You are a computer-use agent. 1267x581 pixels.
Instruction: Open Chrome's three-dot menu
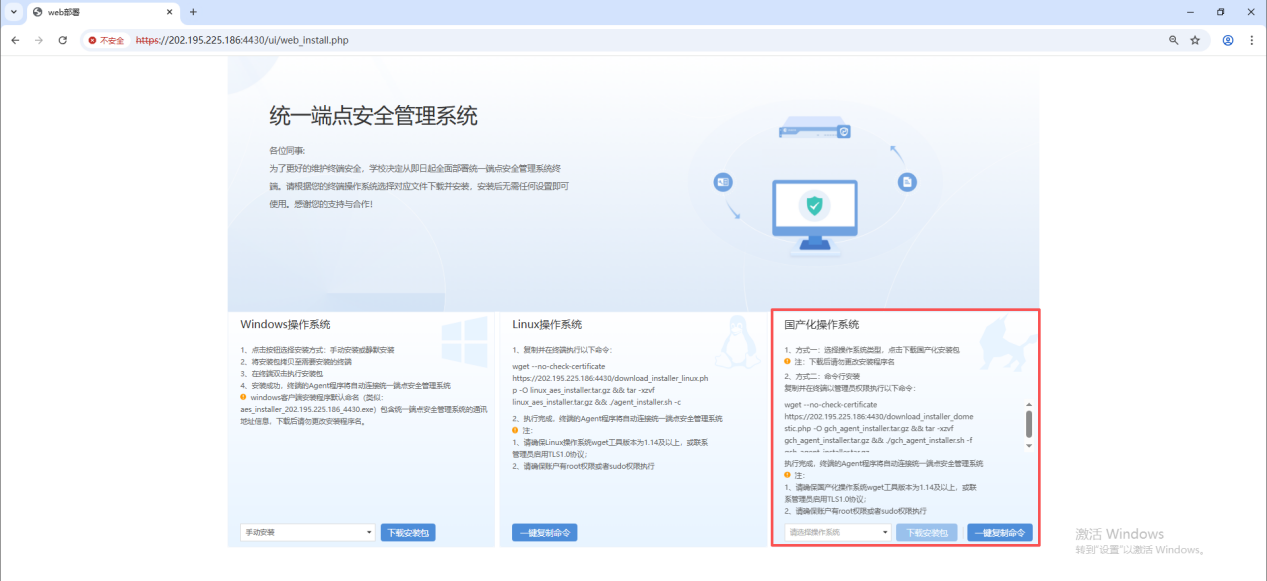[1251, 40]
